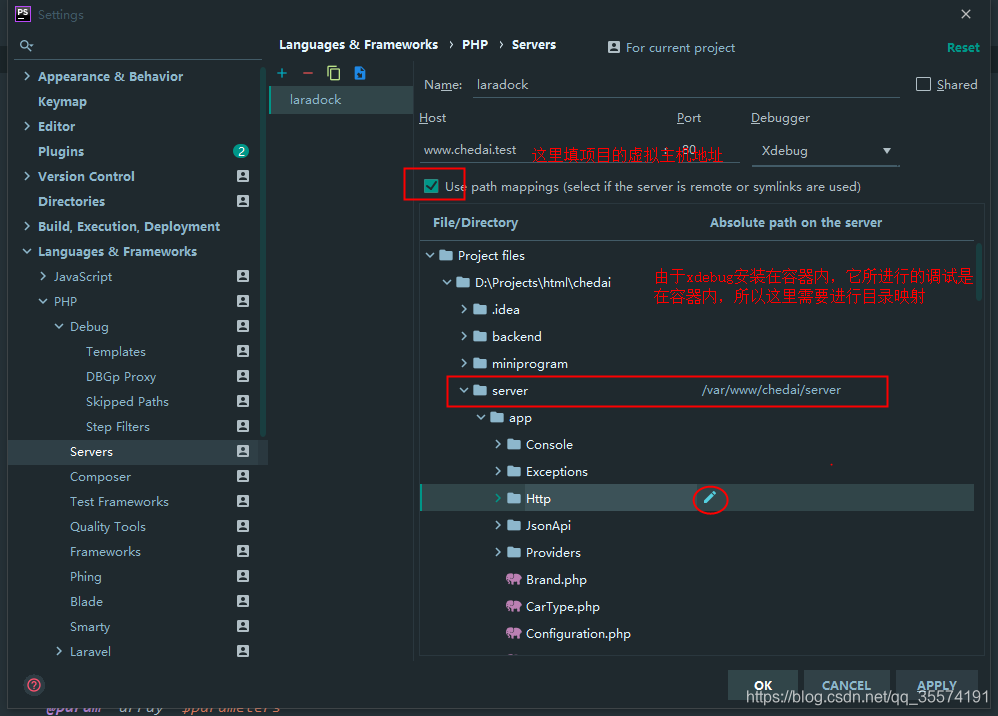Select laradock in the servers list
Viewport: 998px width, 716px height.
tap(342, 100)
